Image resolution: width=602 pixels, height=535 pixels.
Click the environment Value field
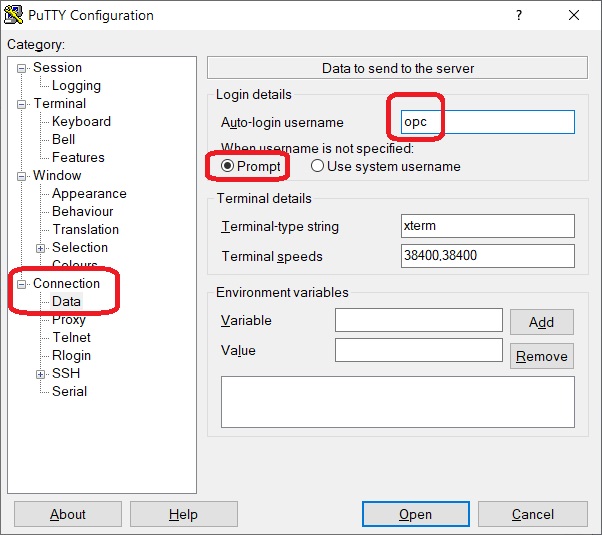click(x=418, y=350)
